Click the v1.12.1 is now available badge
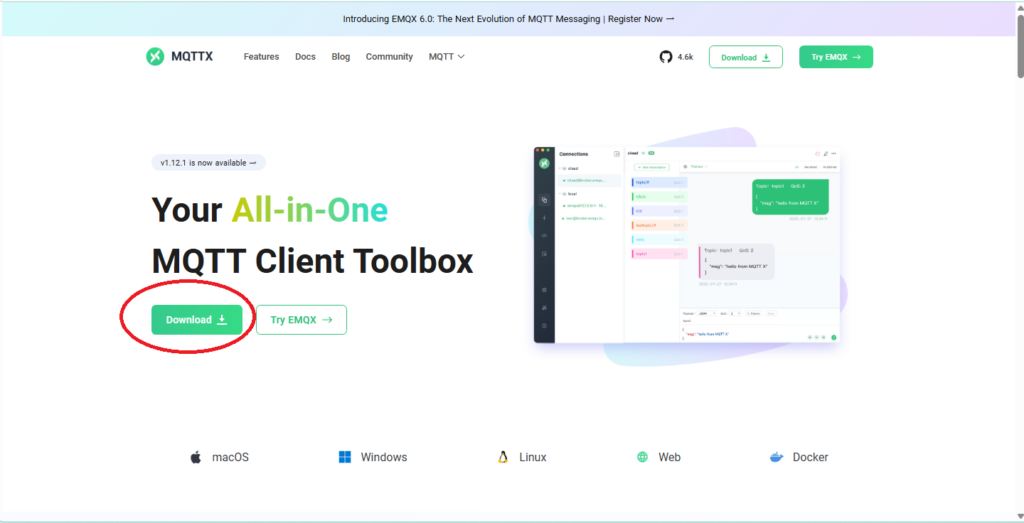 tap(209, 163)
